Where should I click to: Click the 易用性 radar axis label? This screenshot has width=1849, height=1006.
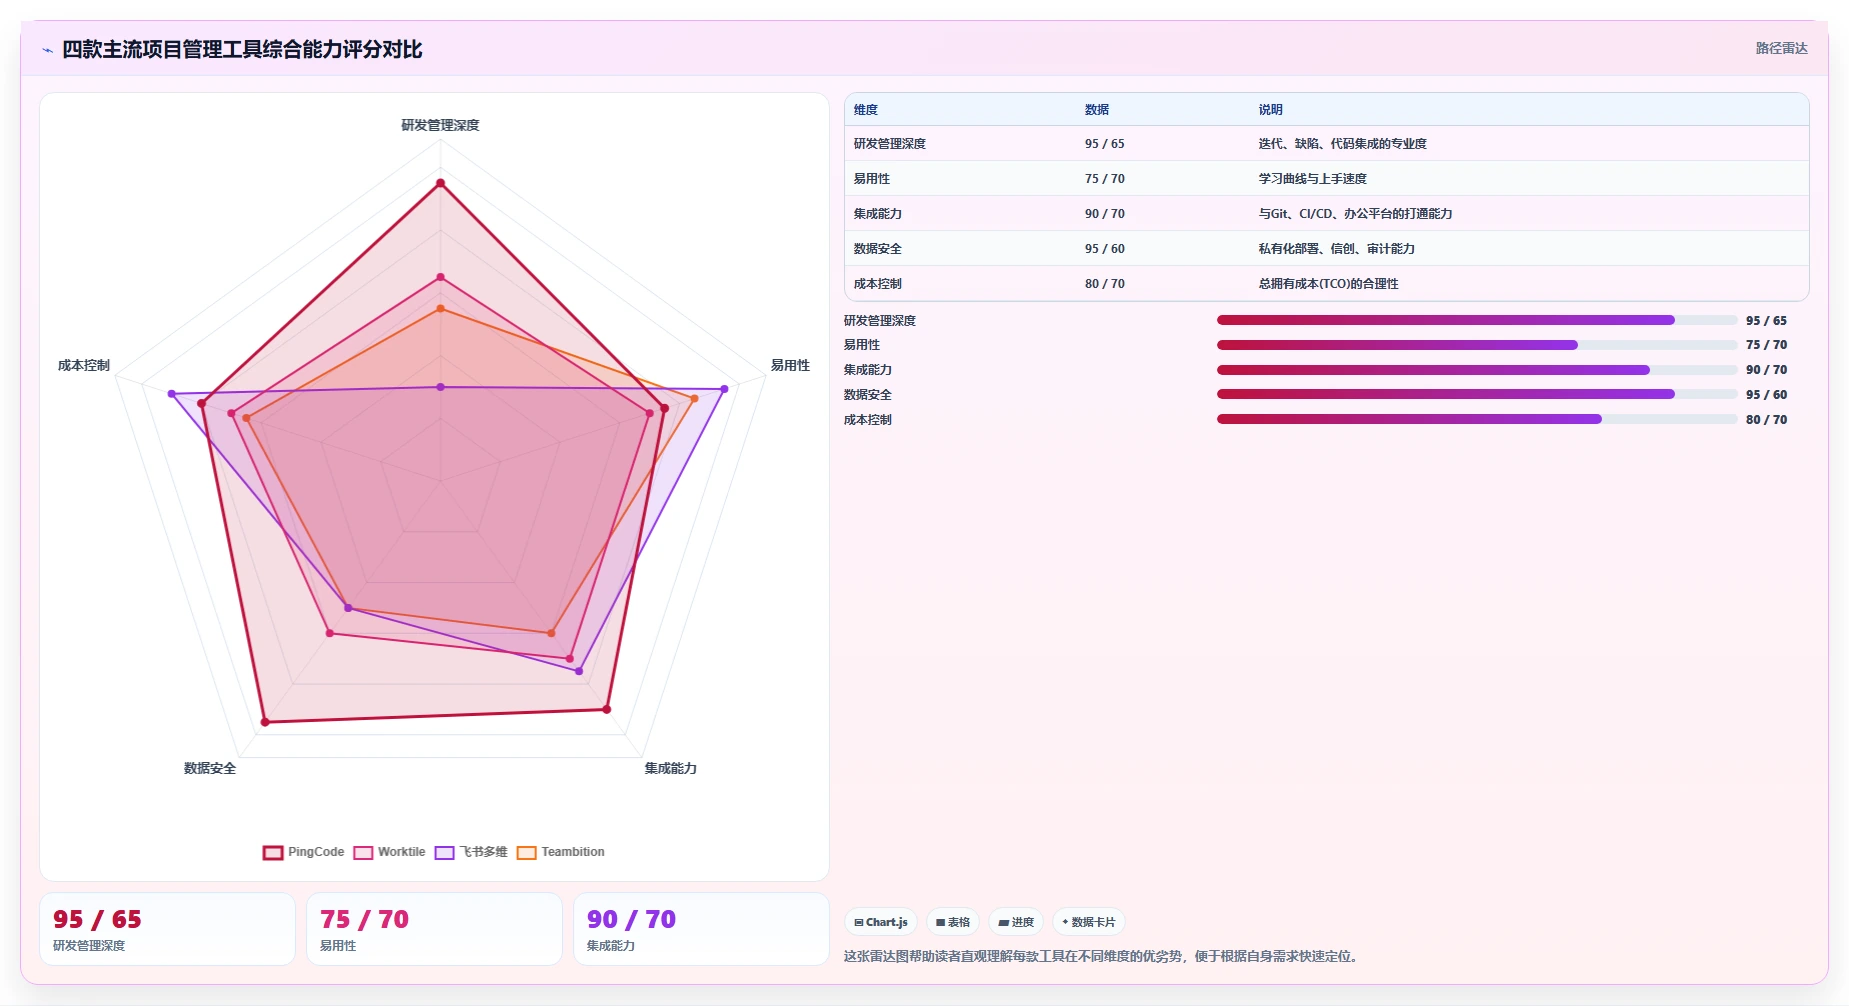tap(790, 365)
